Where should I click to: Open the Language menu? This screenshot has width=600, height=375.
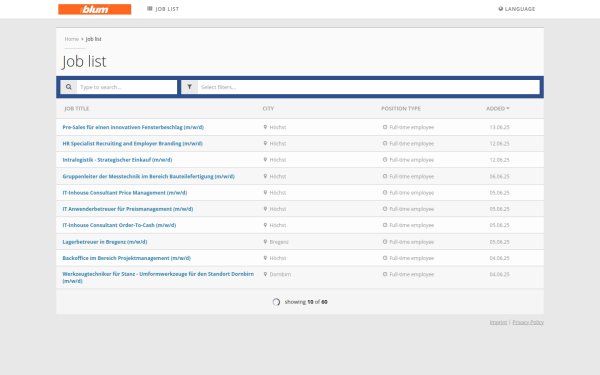[x=517, y=9]
